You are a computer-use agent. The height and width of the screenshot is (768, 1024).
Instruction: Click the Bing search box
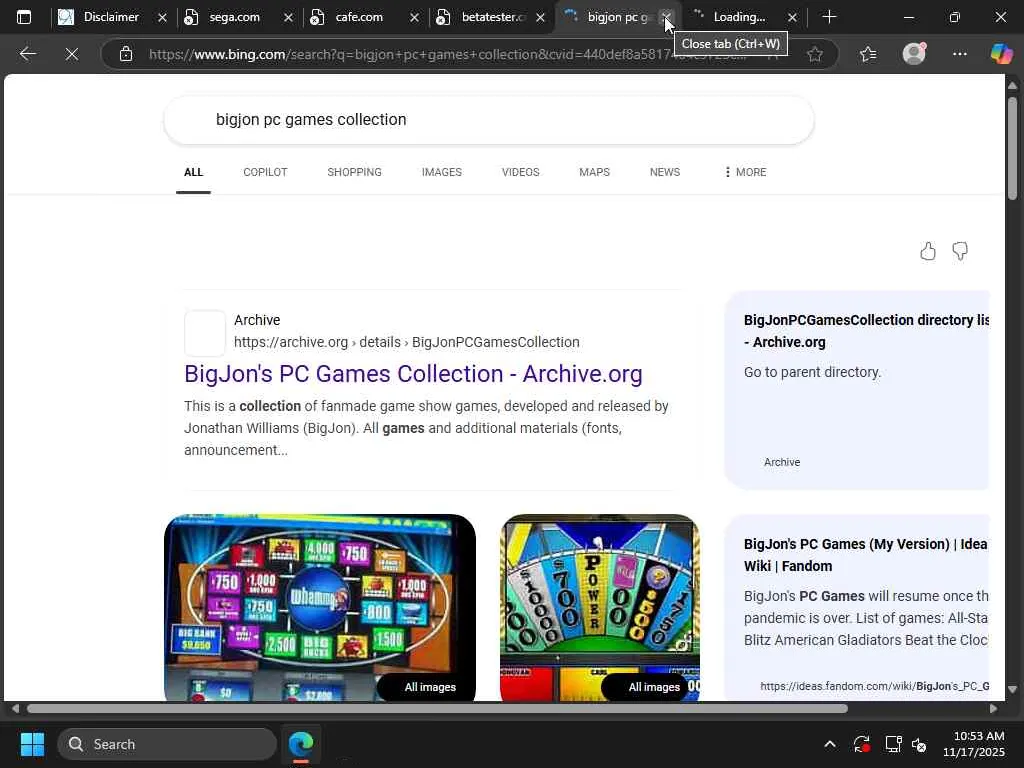[488, 120]
